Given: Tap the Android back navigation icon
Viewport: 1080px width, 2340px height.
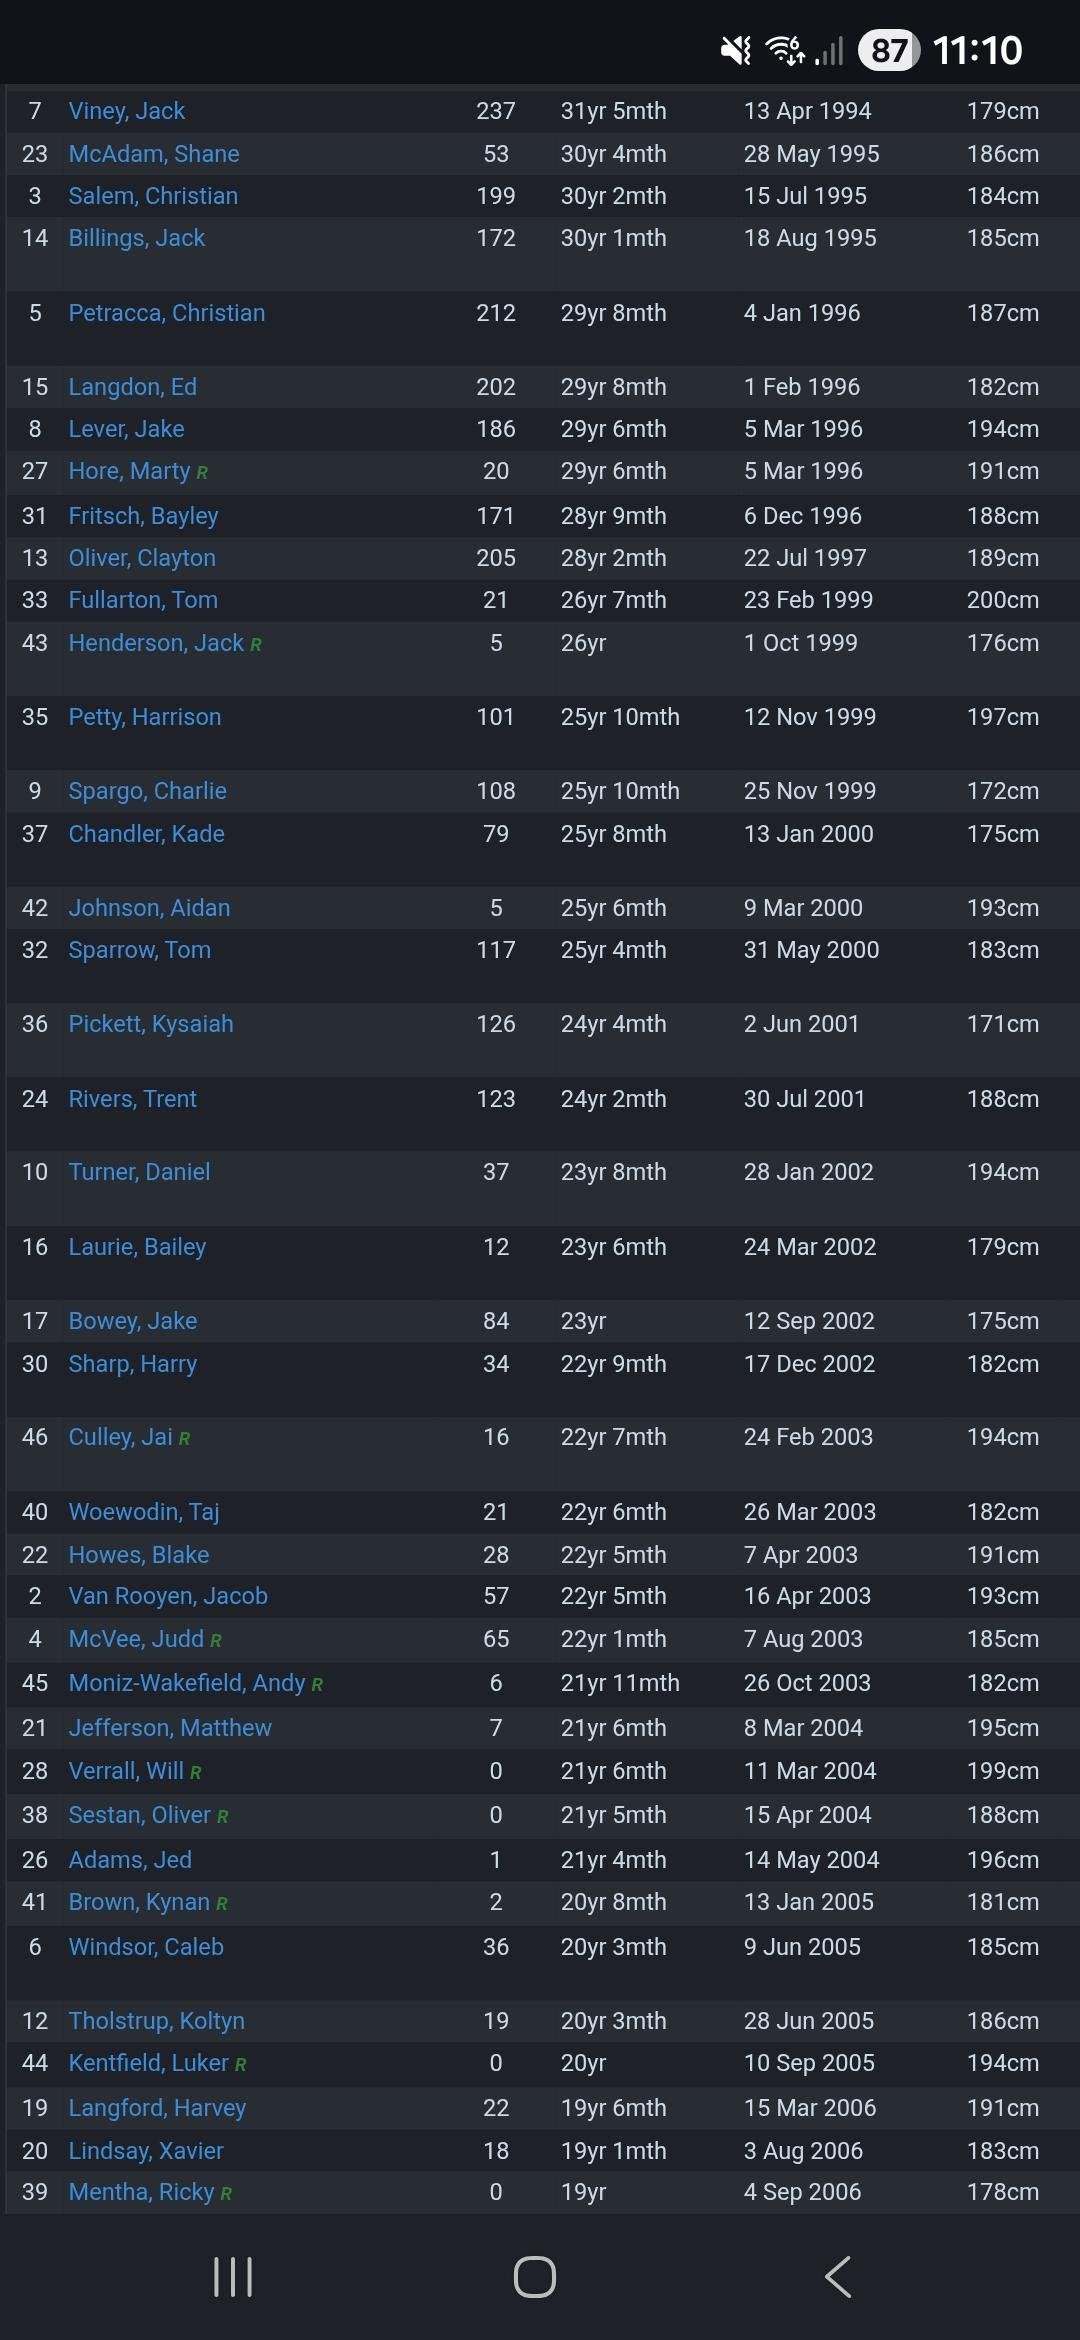Looking at the screenshot, I should tap(838, 2277).
